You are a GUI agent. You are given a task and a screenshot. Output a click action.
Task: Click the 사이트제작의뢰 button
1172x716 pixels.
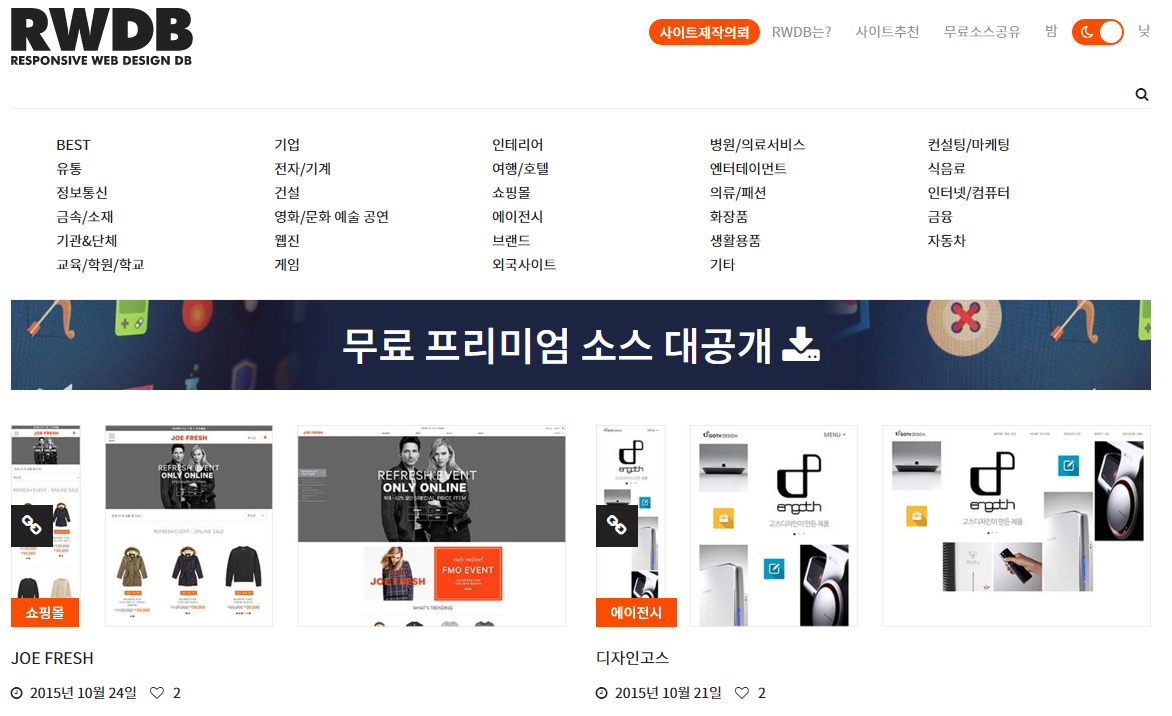704,32
